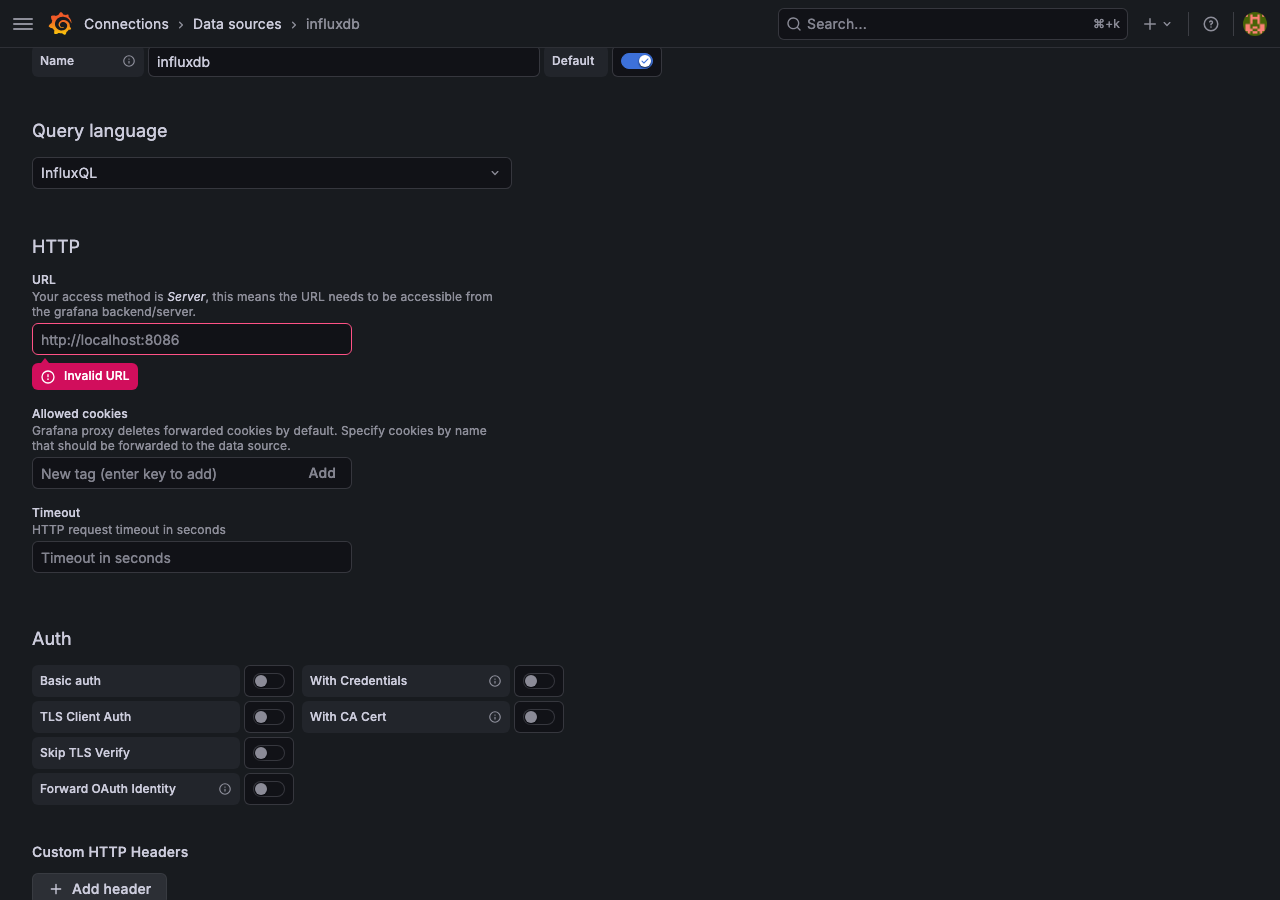Click the Default label next to toggle

[573, 61]
